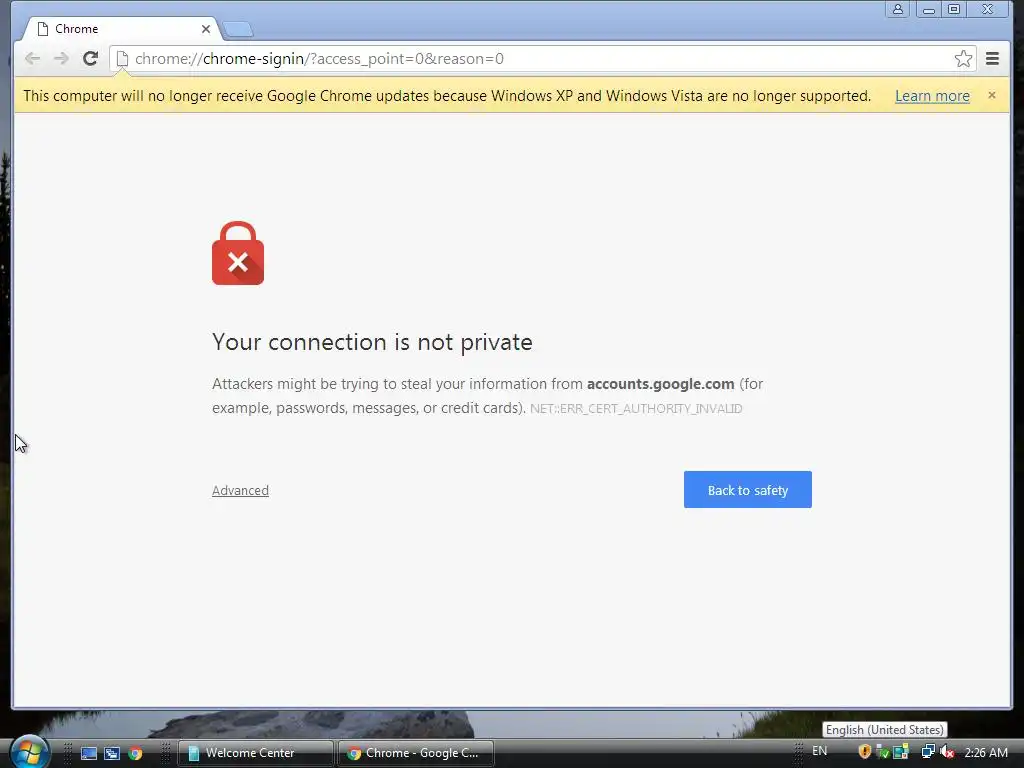Click the muted volume speaker icon
The image size is (1024, 768).
947,752
